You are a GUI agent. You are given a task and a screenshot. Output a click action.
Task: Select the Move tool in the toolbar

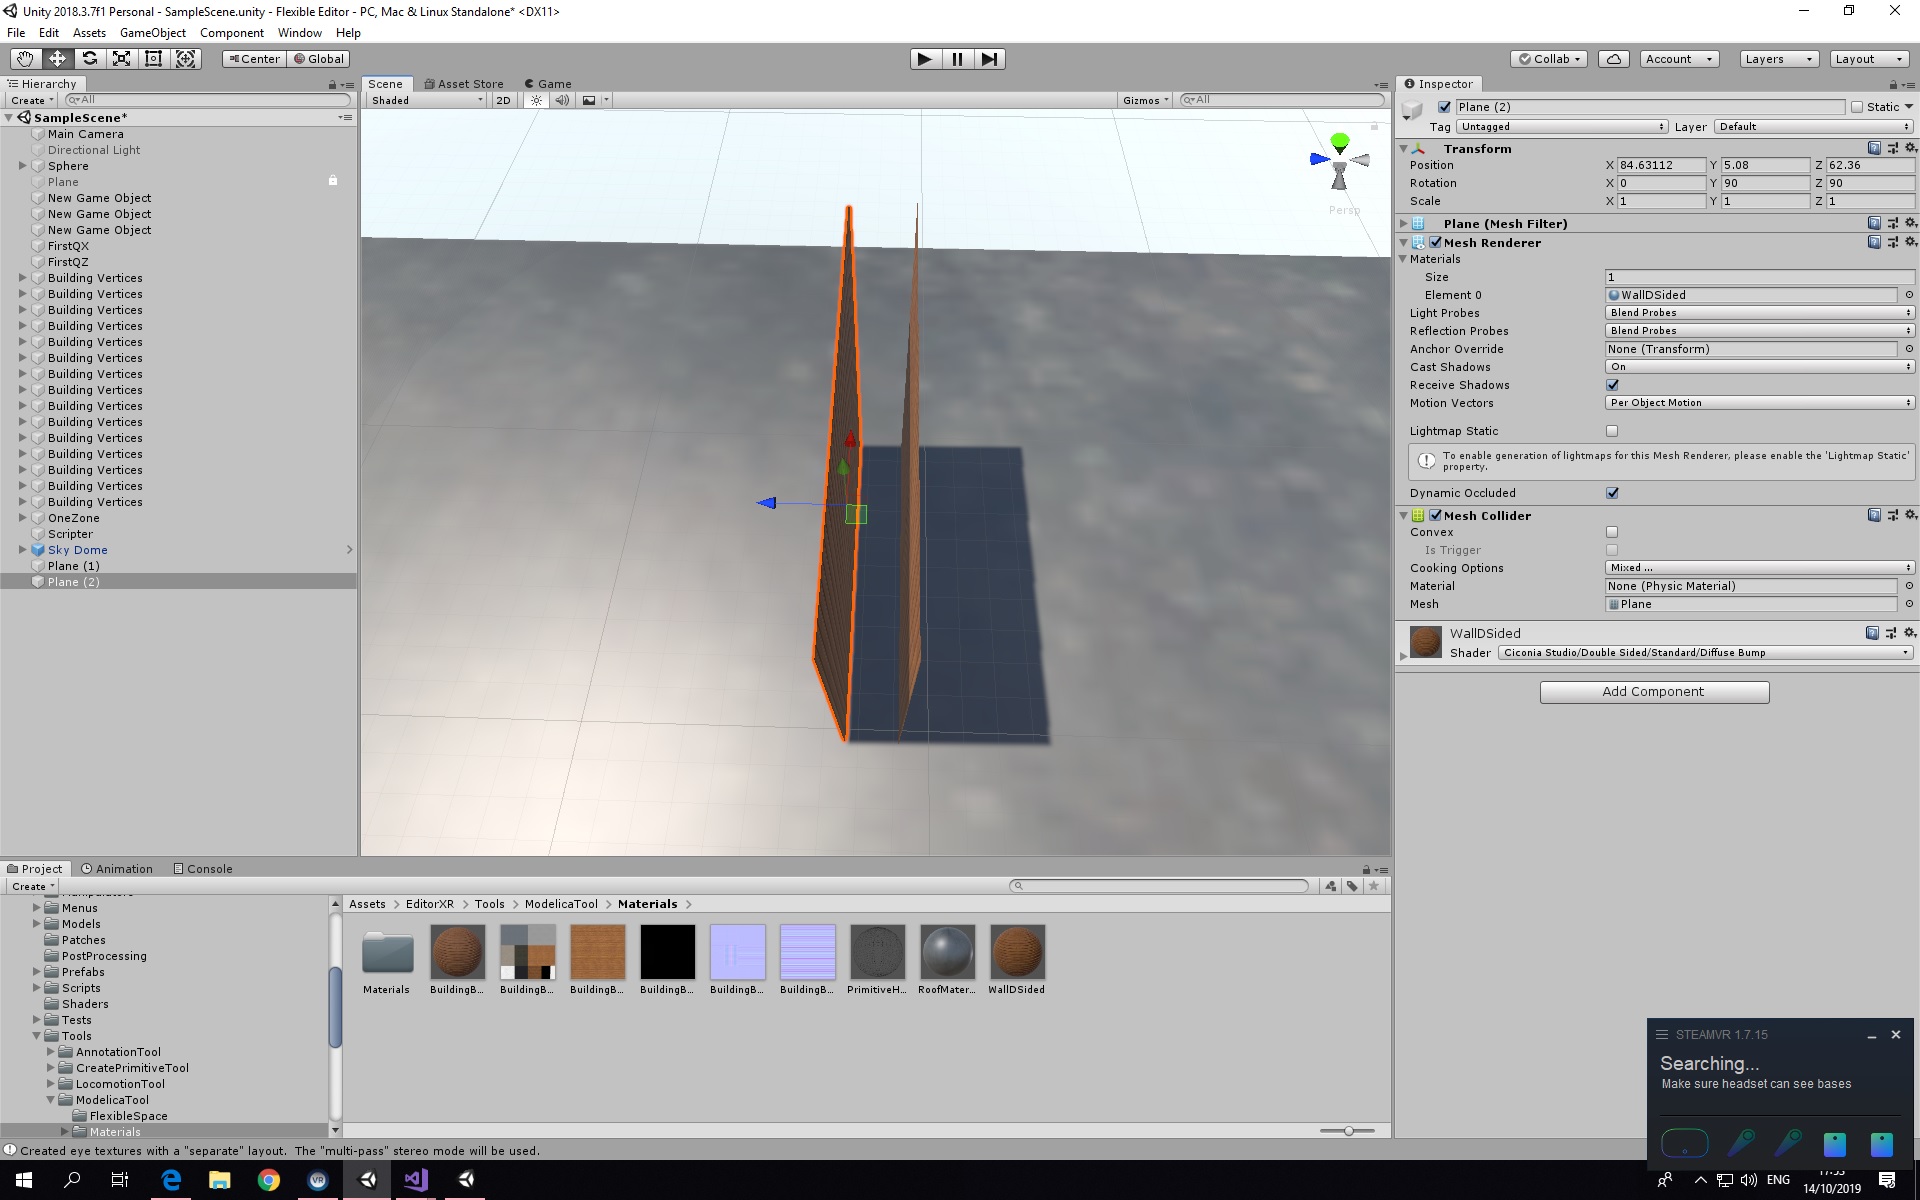[x=57, y=59]
